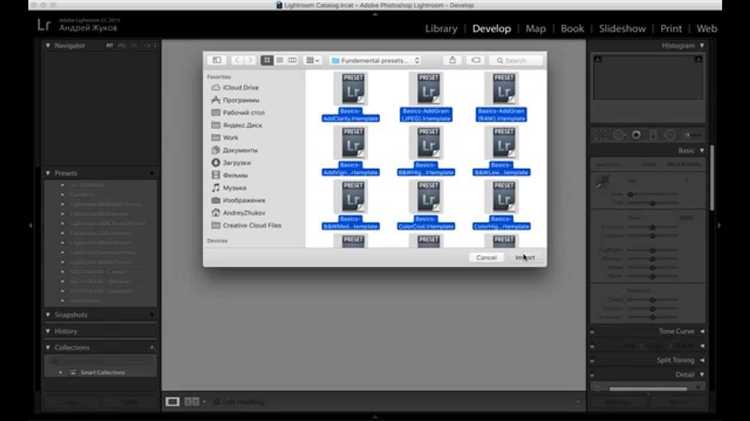Screen dimensions: 750x421
Task: Select the Red Eye Correction tool
Action: tap(636, 135)
